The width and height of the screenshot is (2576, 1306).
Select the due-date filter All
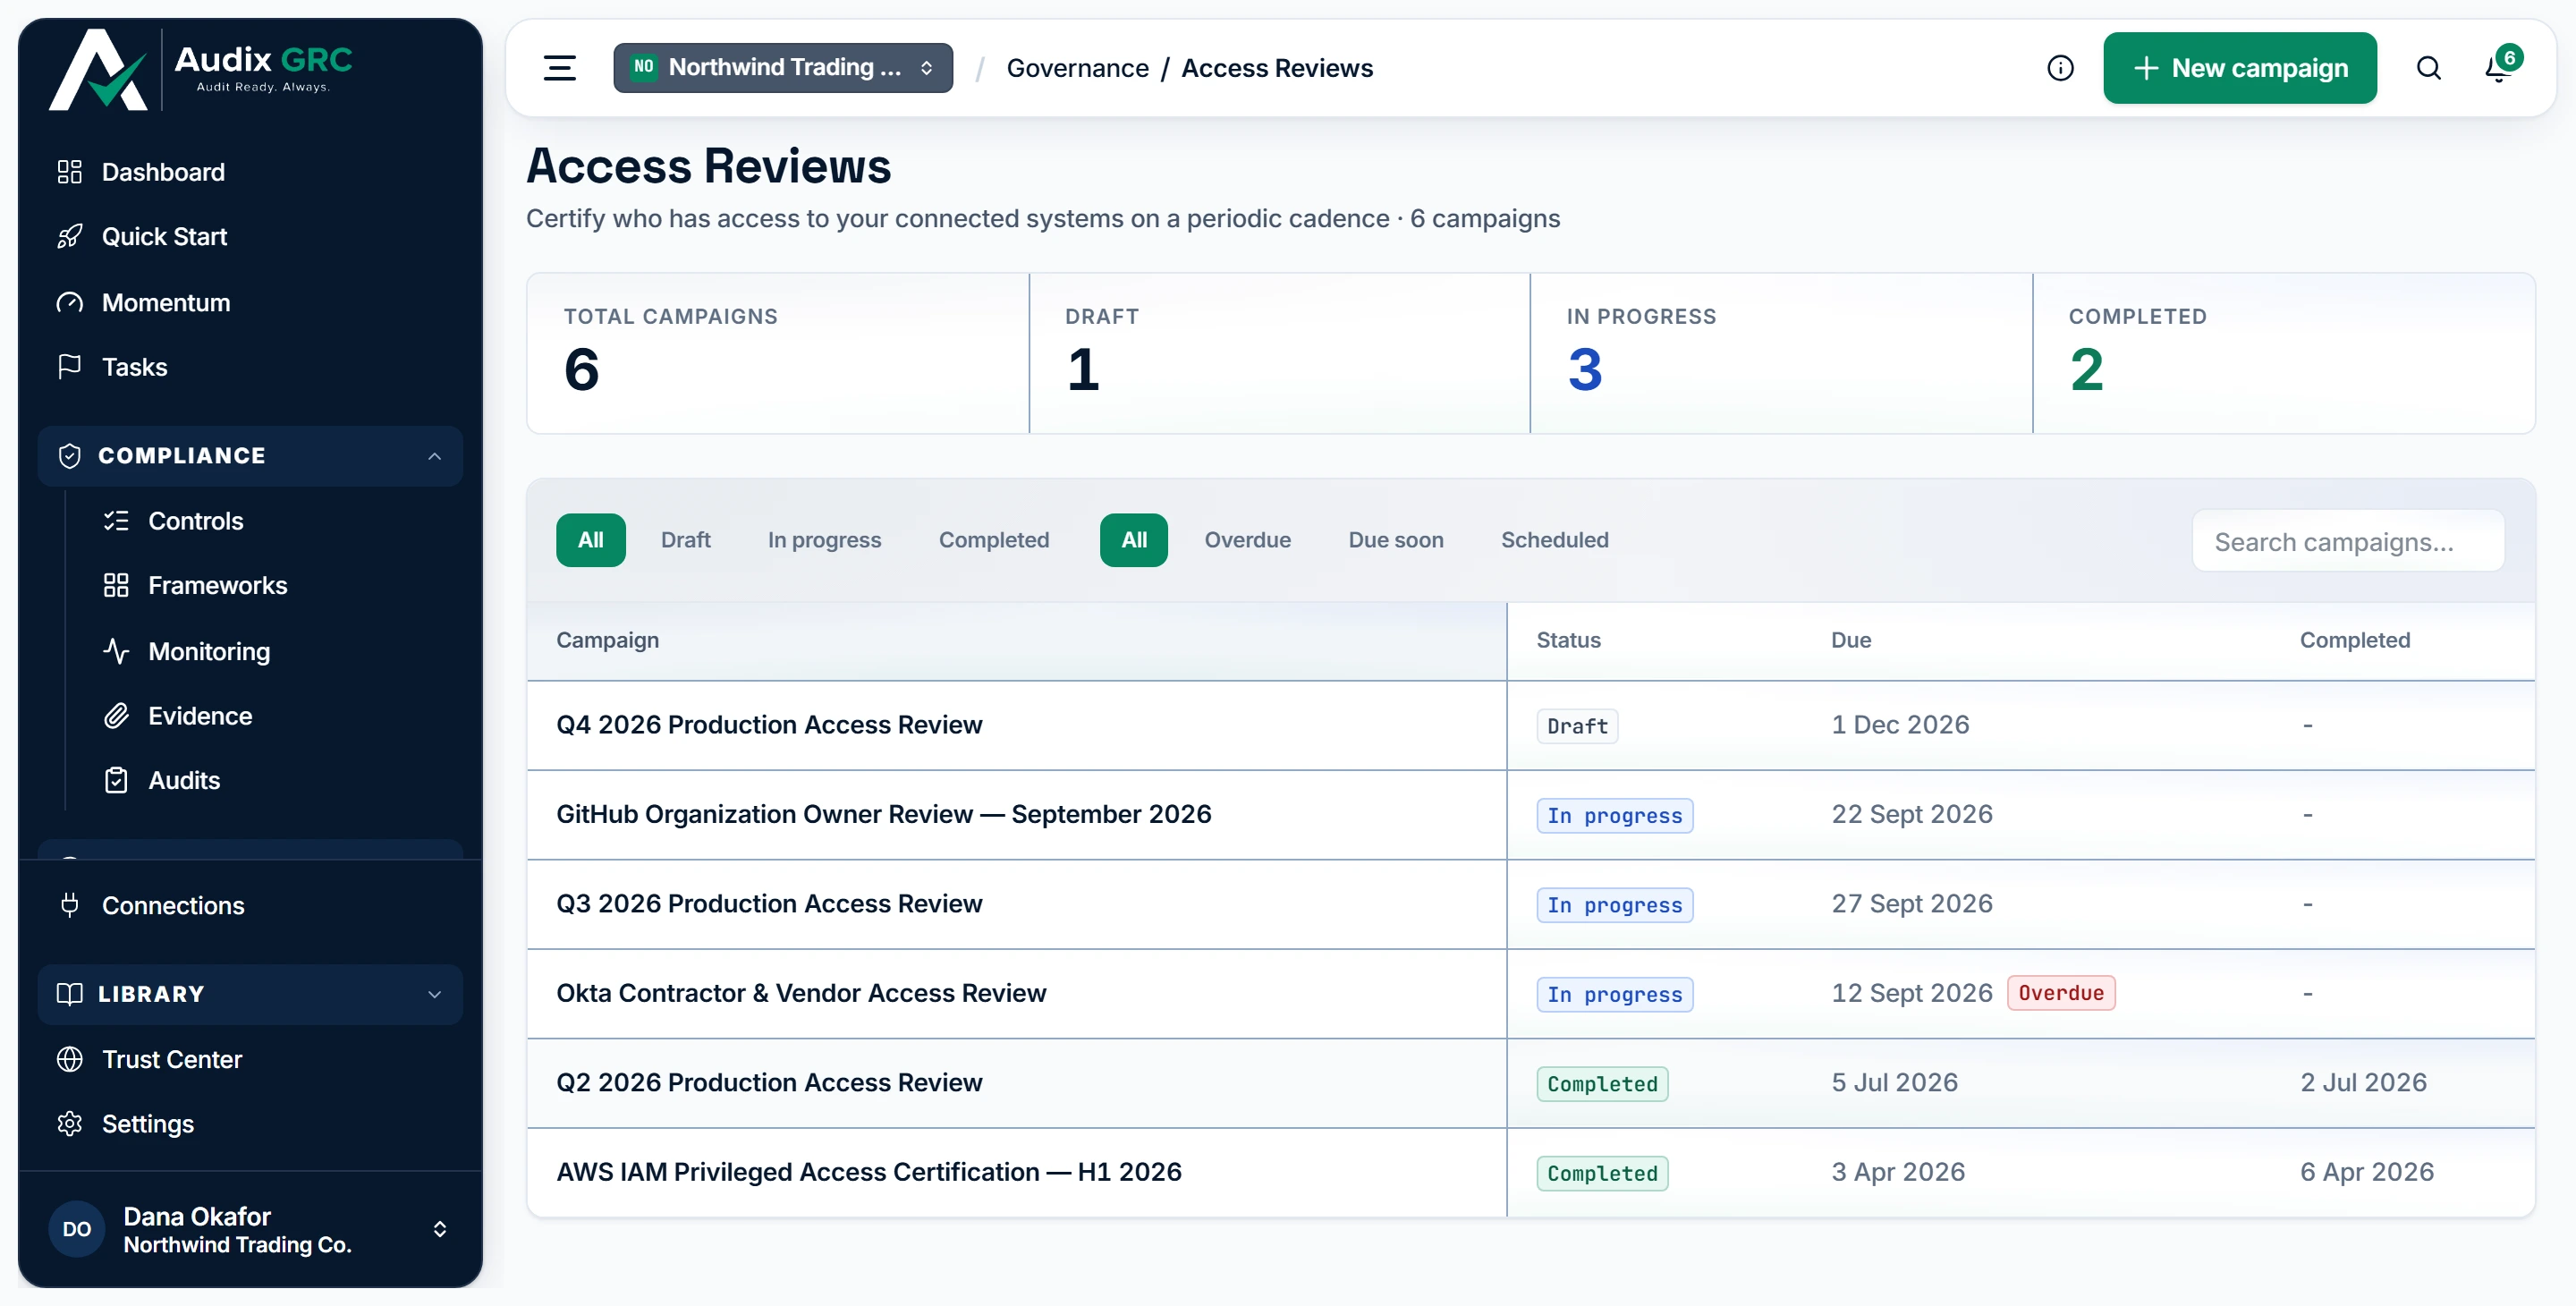[1134, 540]
